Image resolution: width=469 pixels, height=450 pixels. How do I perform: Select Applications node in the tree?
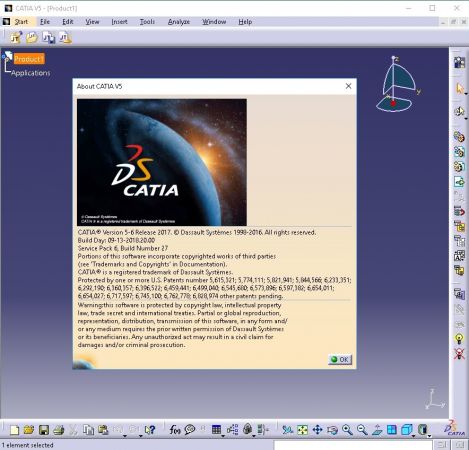click(30, 73)
